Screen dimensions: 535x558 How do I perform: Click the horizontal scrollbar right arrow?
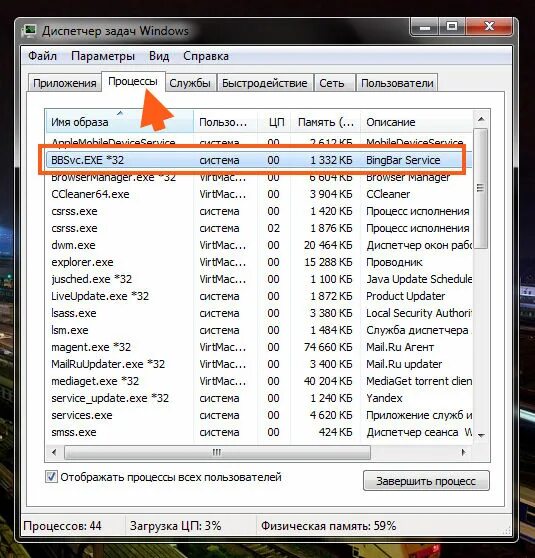pos(463,452)
